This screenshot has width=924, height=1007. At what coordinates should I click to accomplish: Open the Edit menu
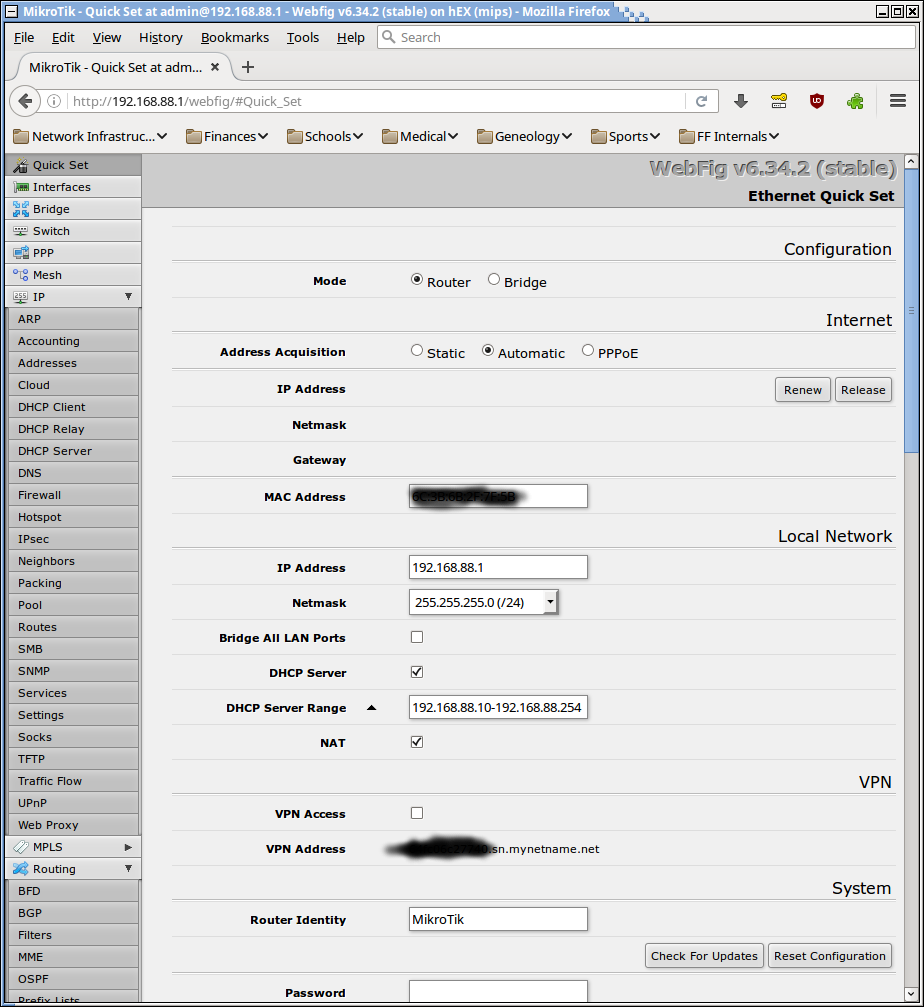pyautogui.click(x=63, y=37)
